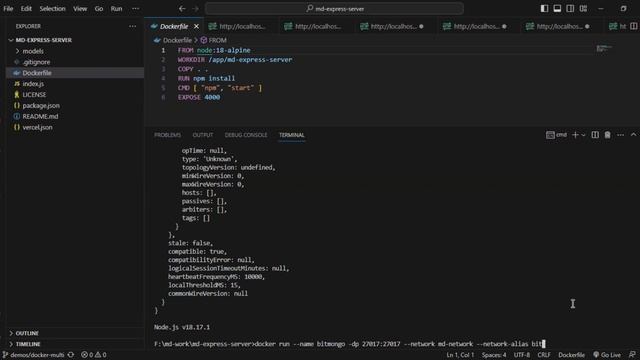Split the editor to the right
The width and height of the screenshot is (640, 360).
coord(633,27)
